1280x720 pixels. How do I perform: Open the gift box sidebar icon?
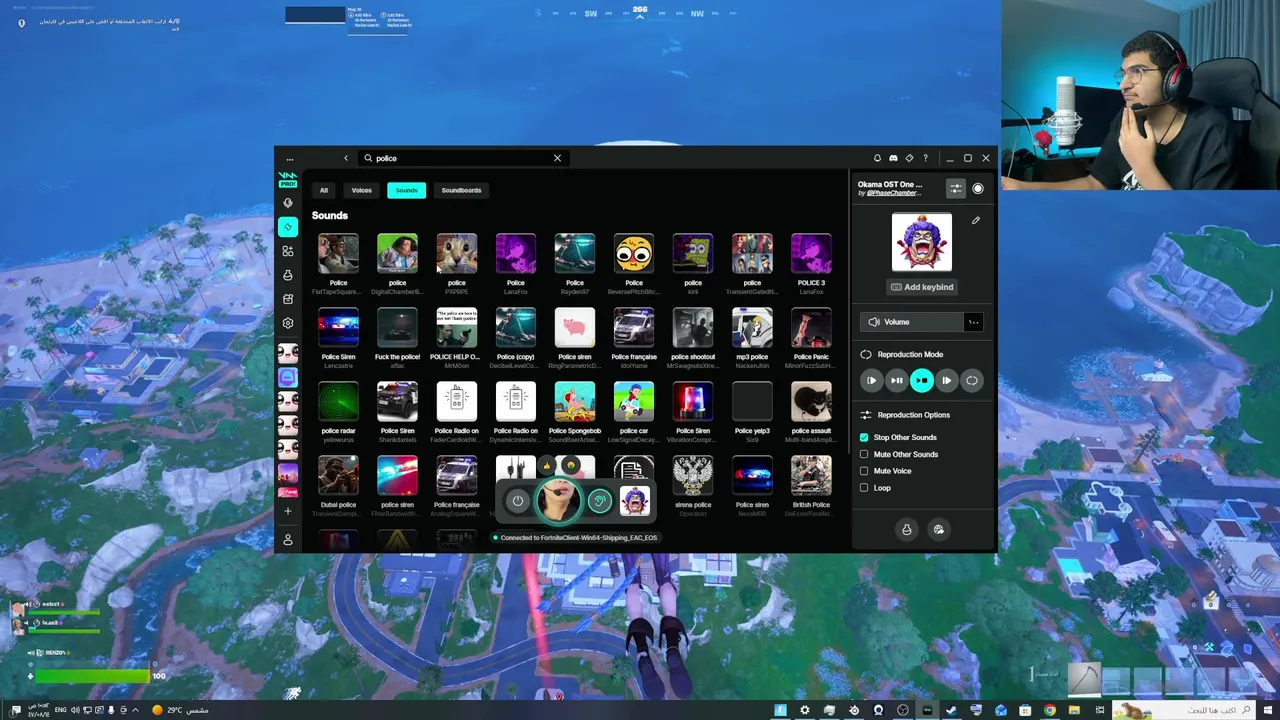[288, 299]
